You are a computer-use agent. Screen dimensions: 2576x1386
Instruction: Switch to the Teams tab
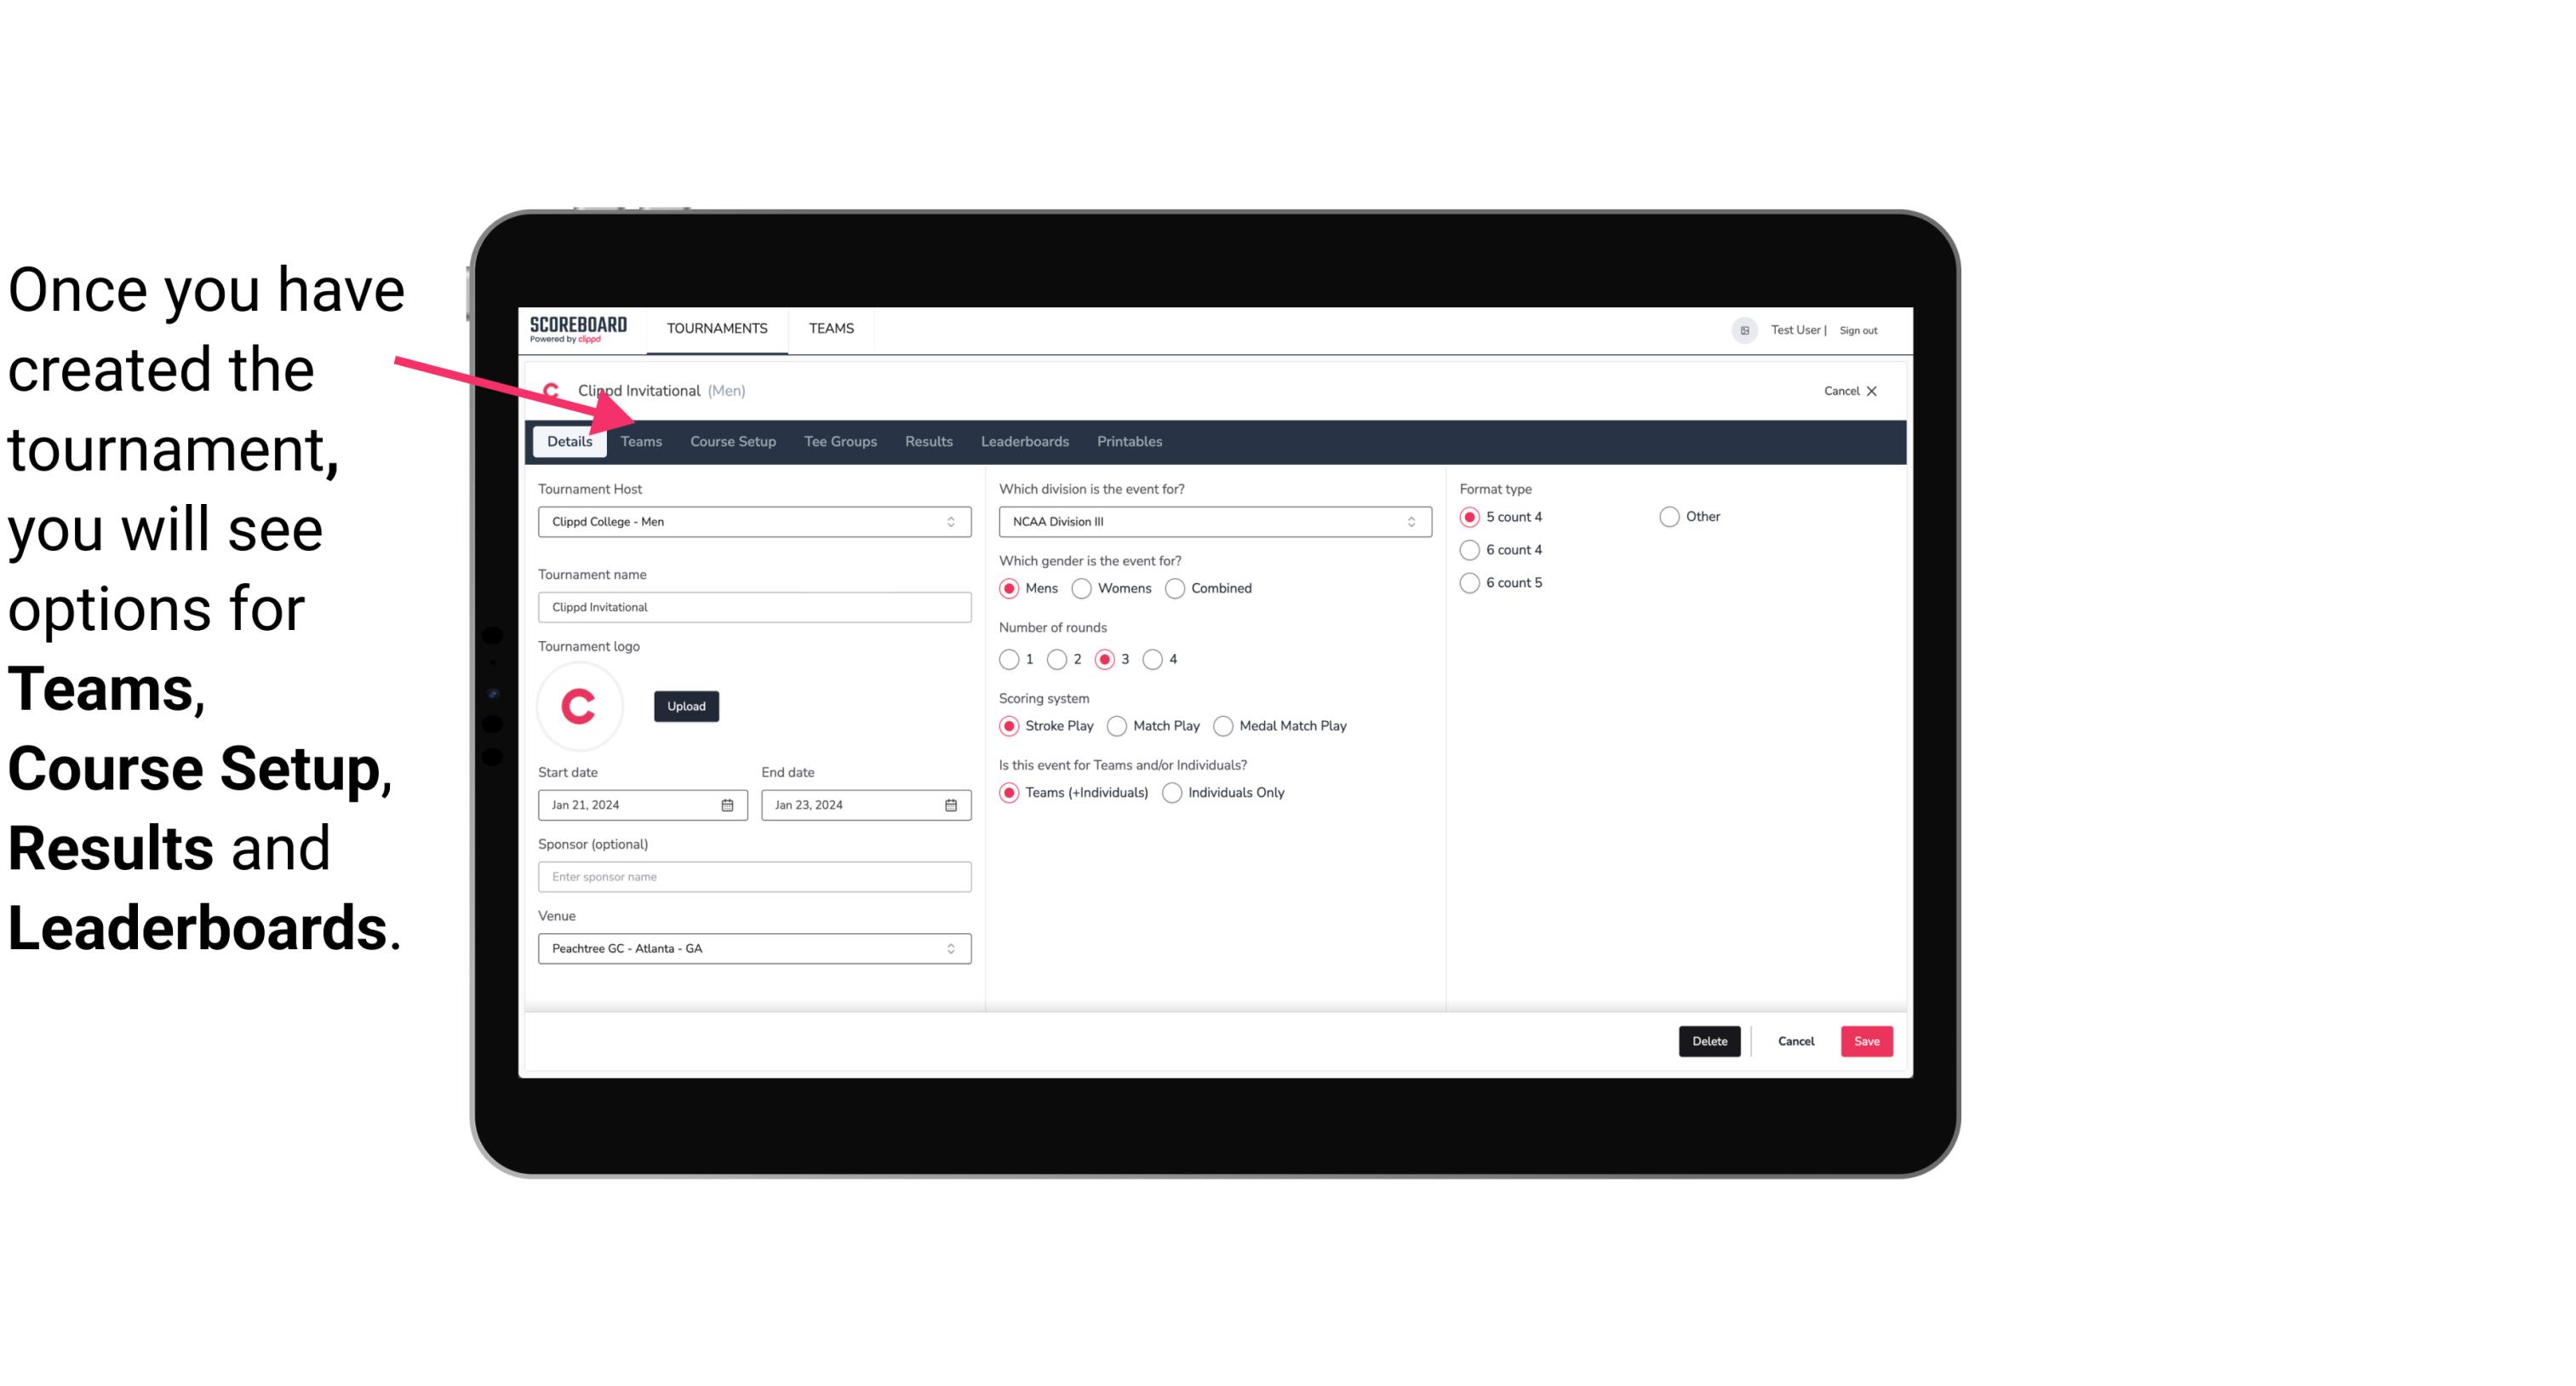click(x=641, y=442)
